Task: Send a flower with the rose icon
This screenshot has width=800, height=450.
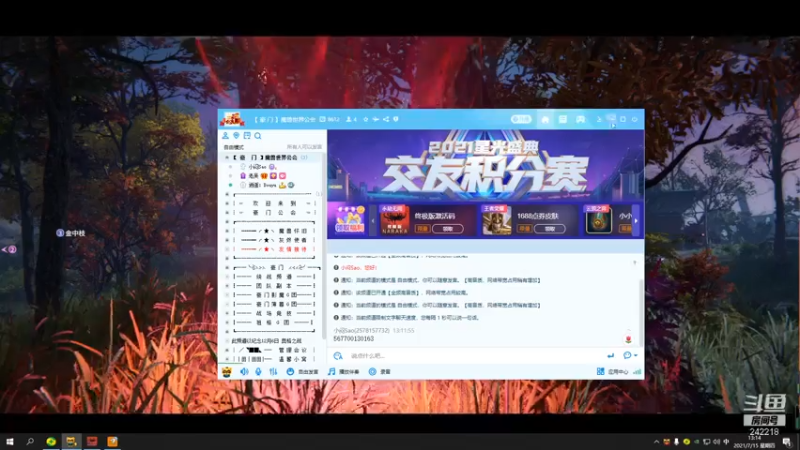Action: (628, 339)
